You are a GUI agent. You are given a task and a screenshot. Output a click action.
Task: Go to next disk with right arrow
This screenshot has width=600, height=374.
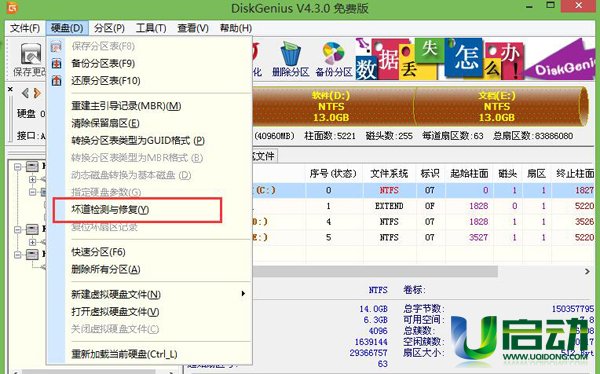pos(37,93)
